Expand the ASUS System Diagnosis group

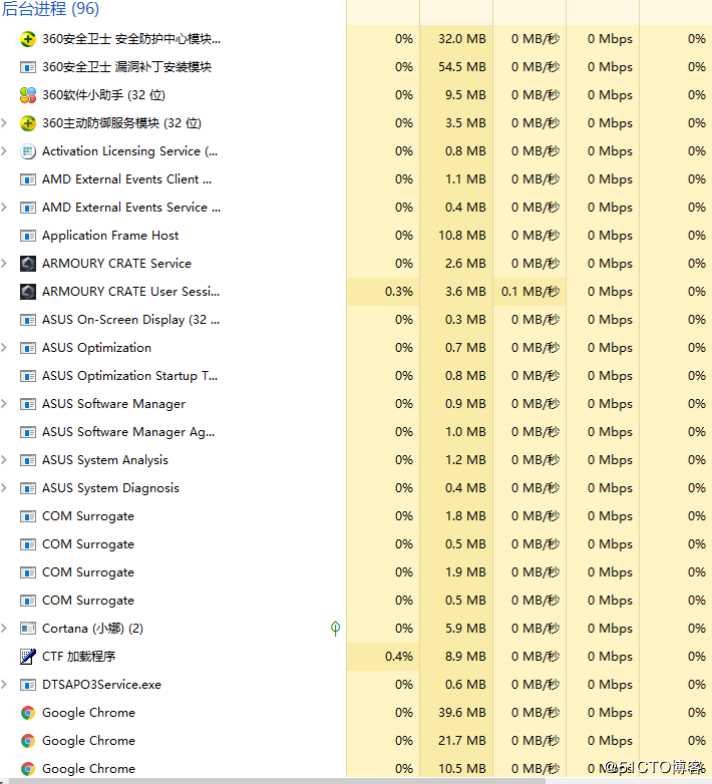4,488
